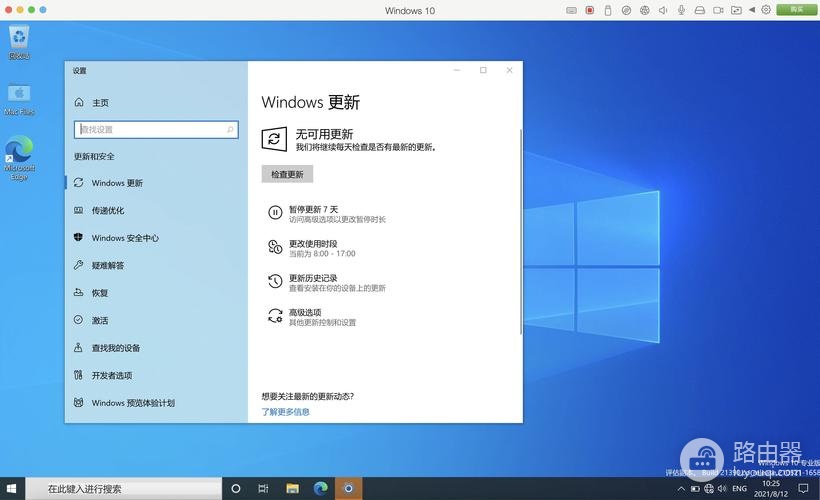The image size is (820, 500).
Task: Click the microphone icon in the VM toolbar
Action: [681, 10]
